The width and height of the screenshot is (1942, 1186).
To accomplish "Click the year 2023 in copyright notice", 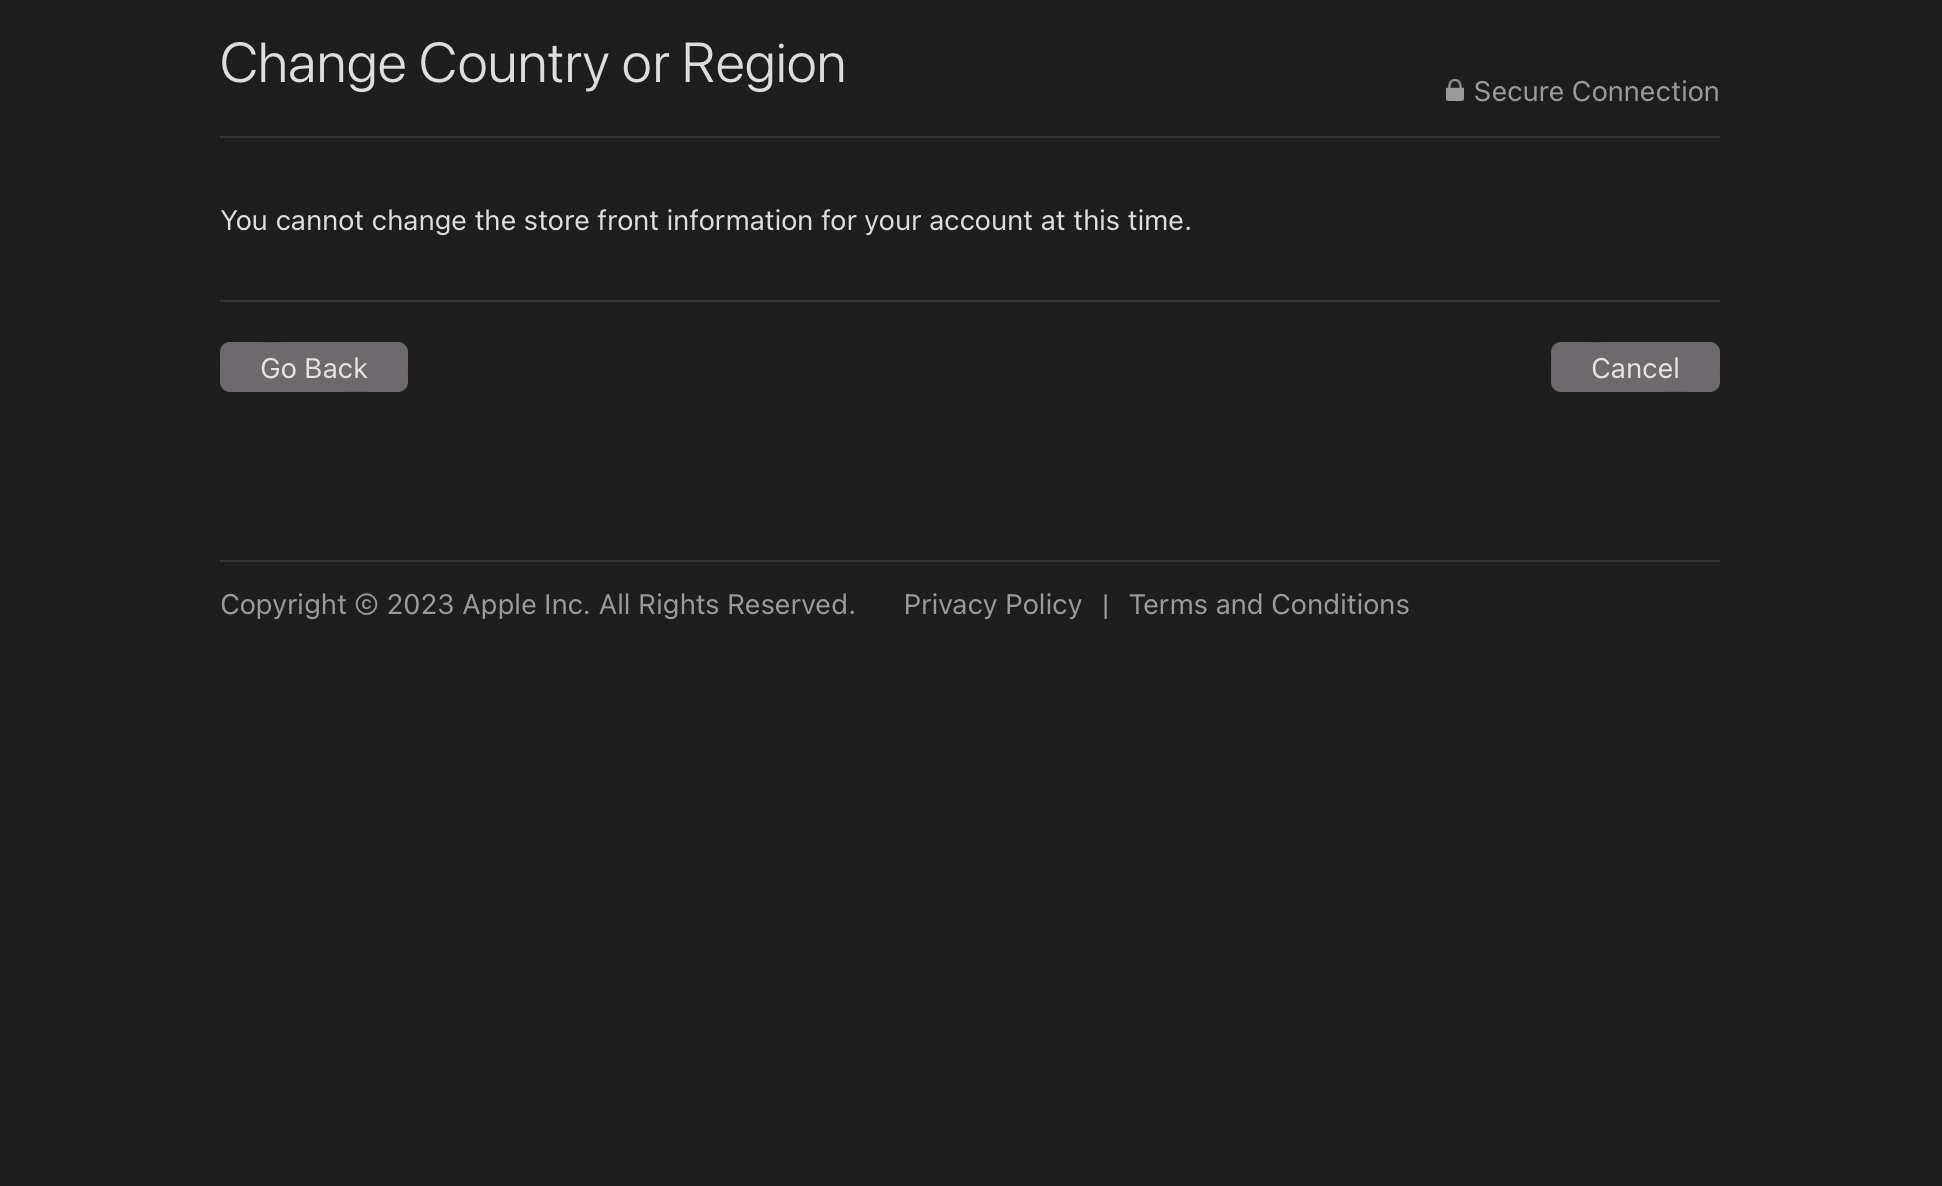I will 420,605.
